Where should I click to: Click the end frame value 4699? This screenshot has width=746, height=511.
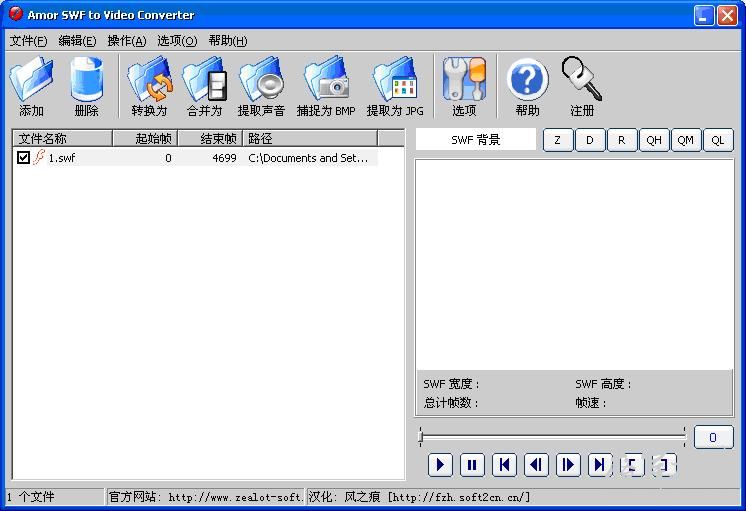point(224,158)
